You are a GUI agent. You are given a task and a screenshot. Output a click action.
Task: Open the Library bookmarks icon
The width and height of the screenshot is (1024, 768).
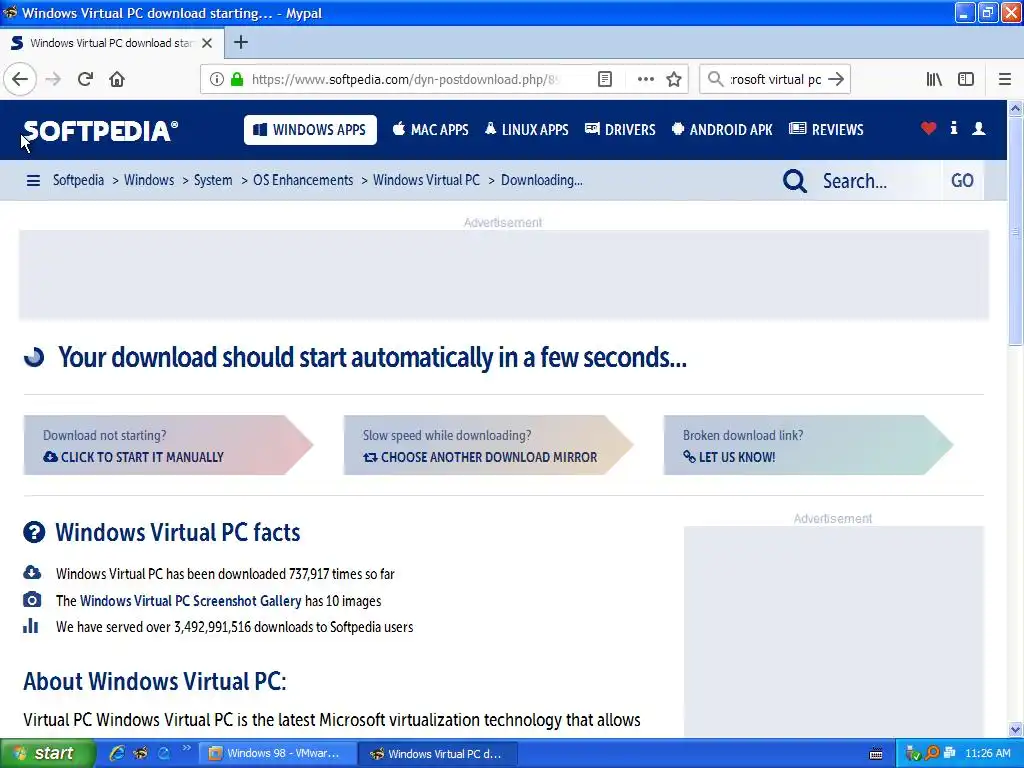coord(934,80)
